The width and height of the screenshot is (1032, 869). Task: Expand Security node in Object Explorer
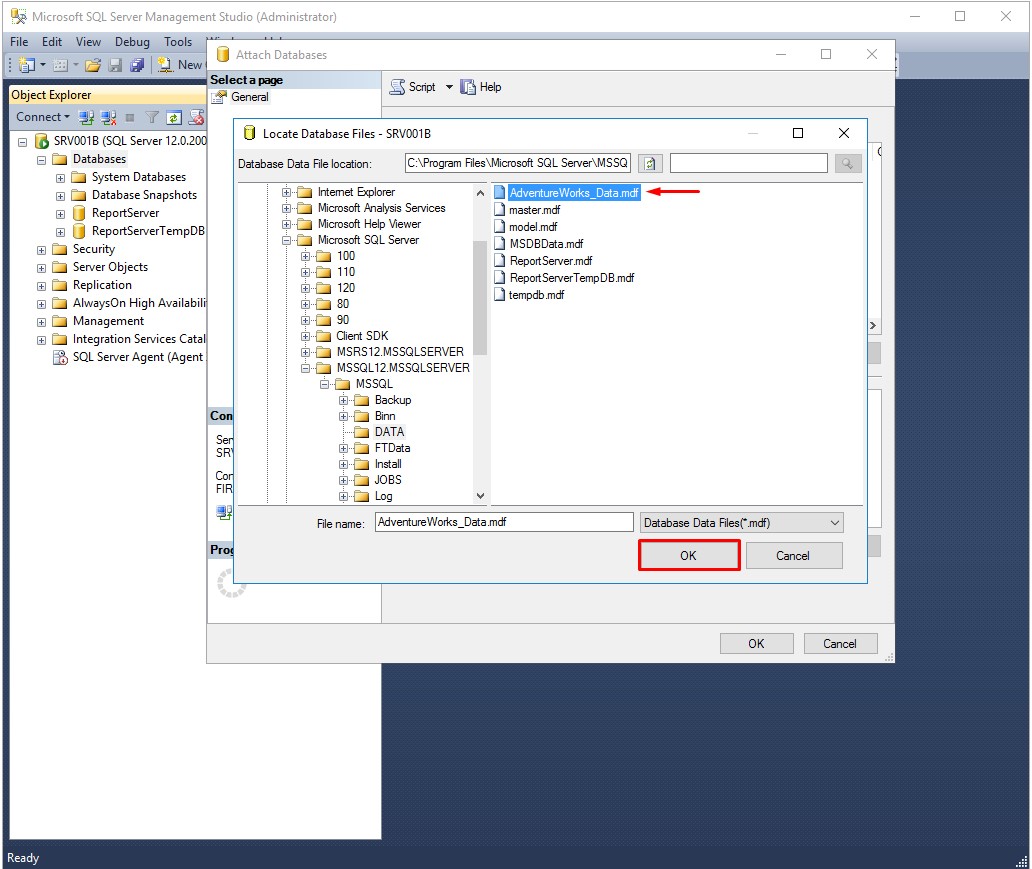pos(41,250)
